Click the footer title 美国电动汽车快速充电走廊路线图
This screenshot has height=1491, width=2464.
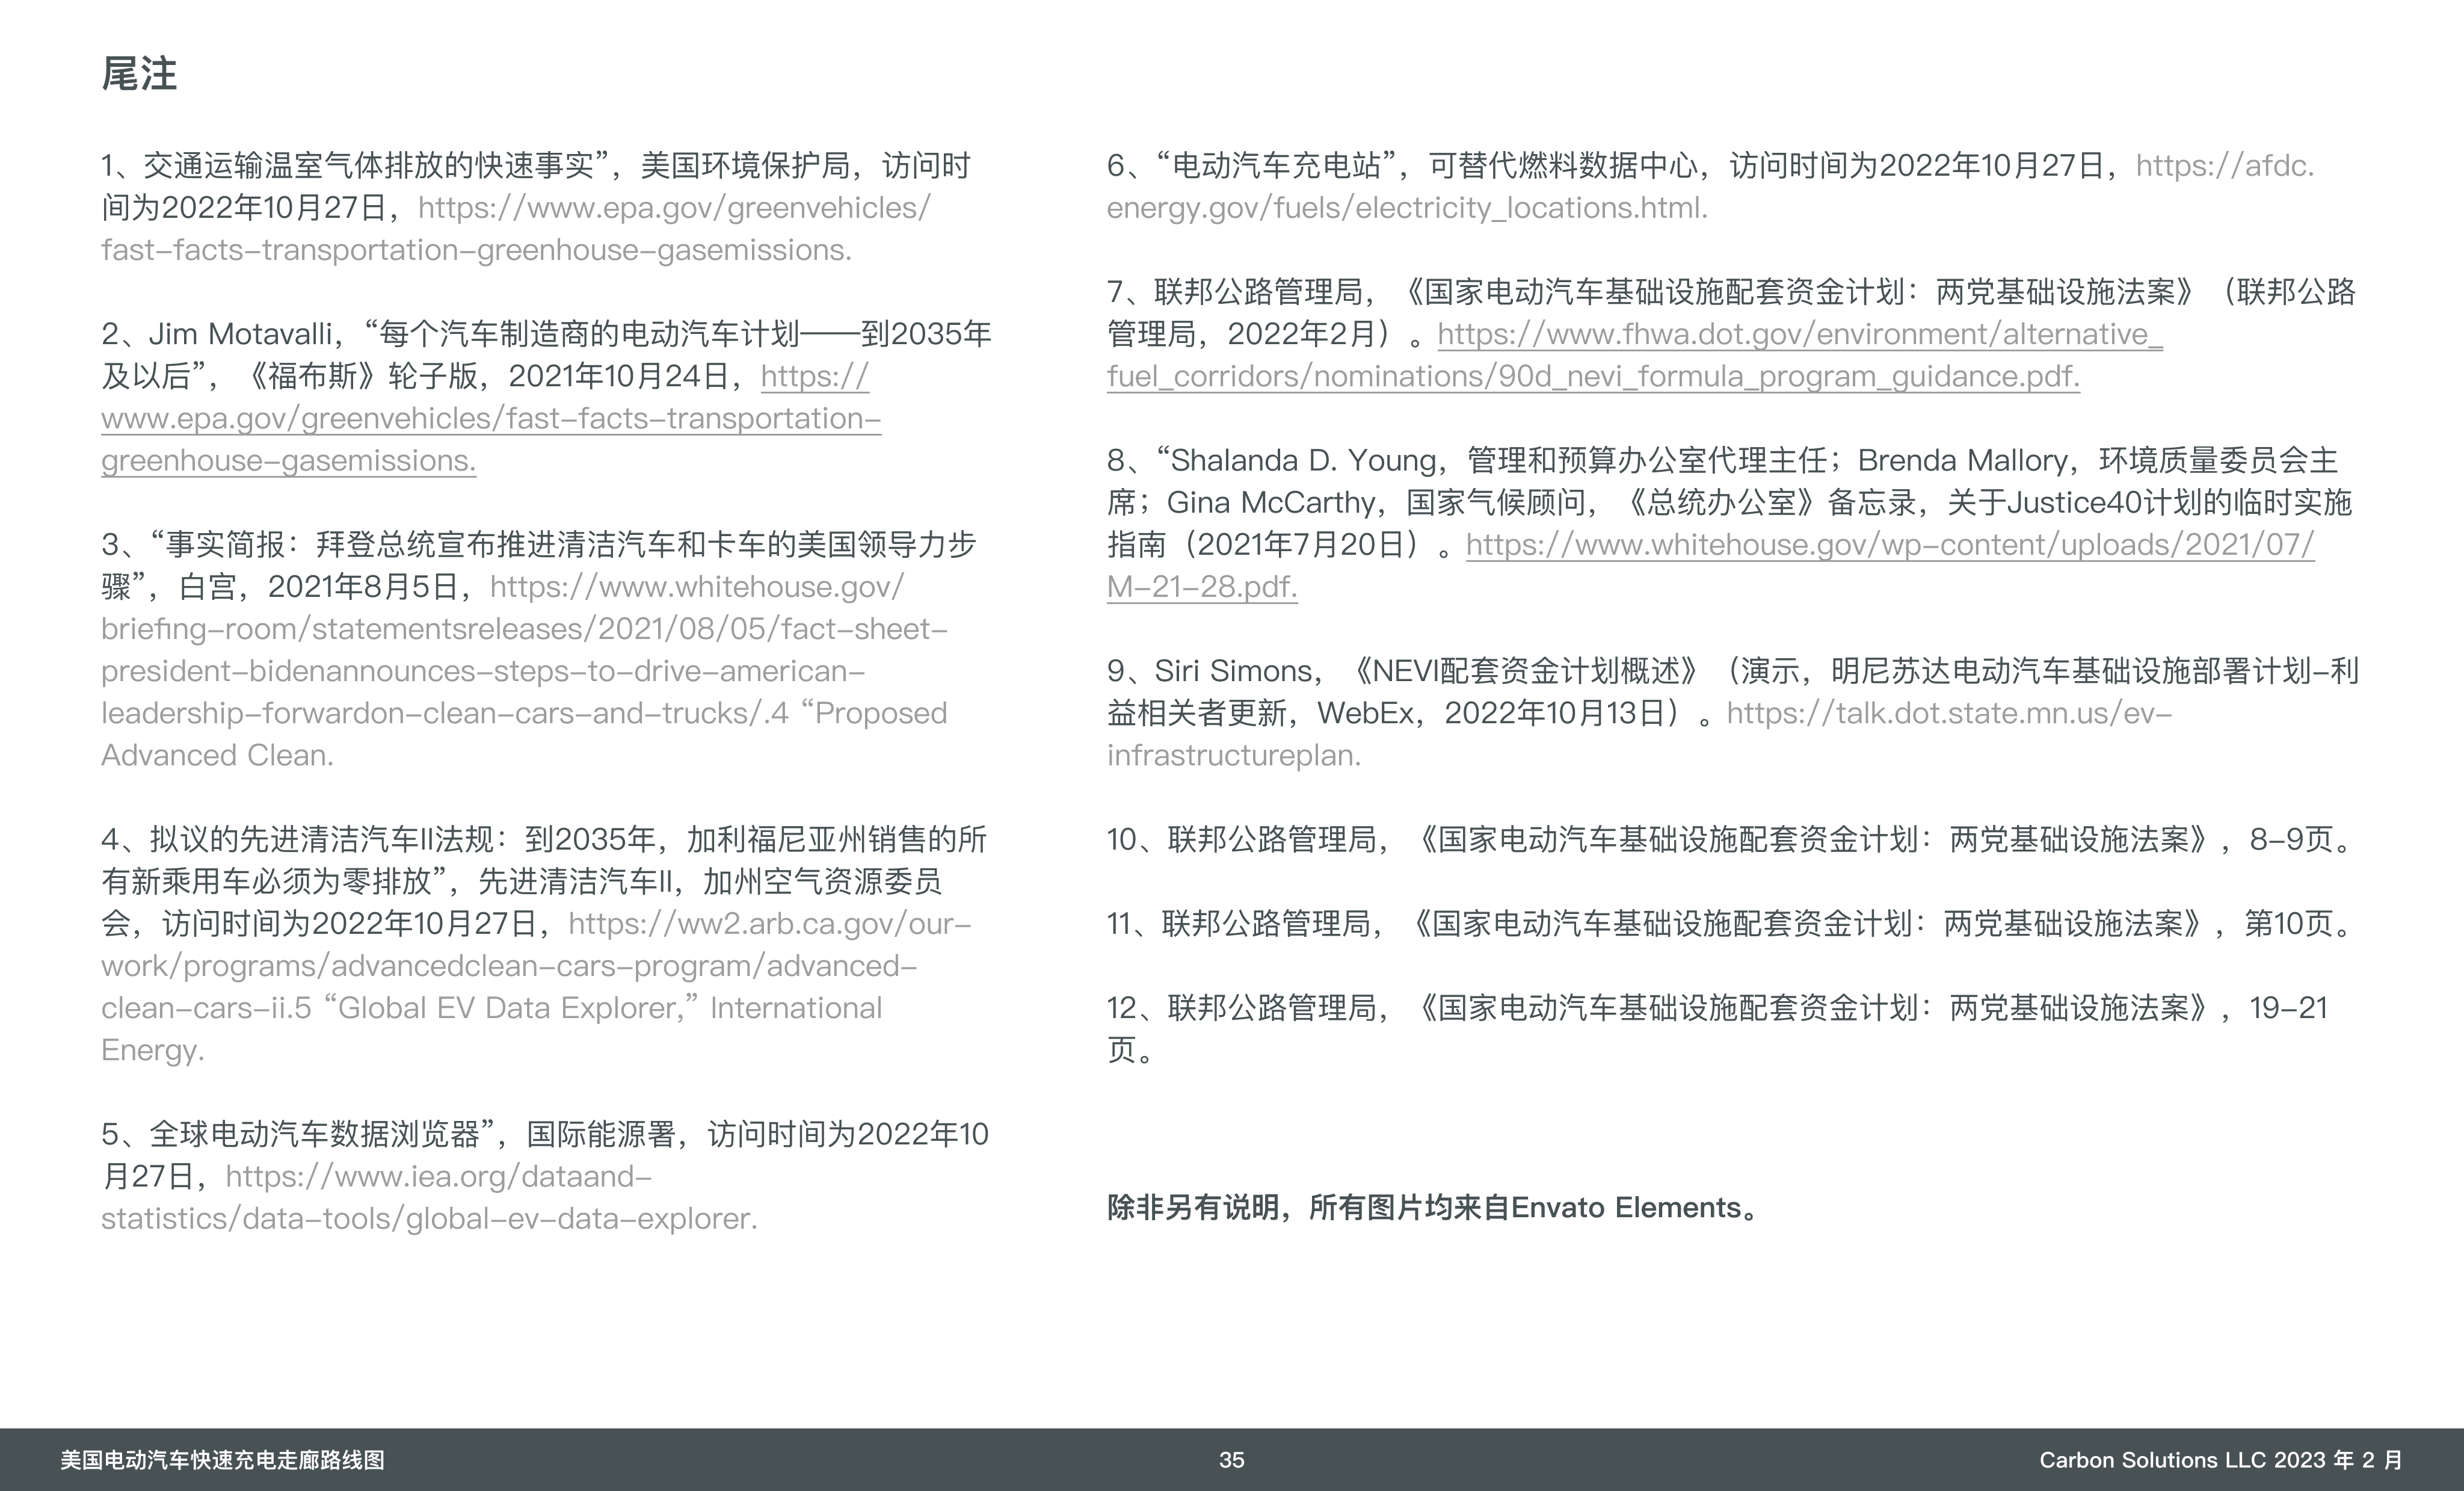(222, 1460)
